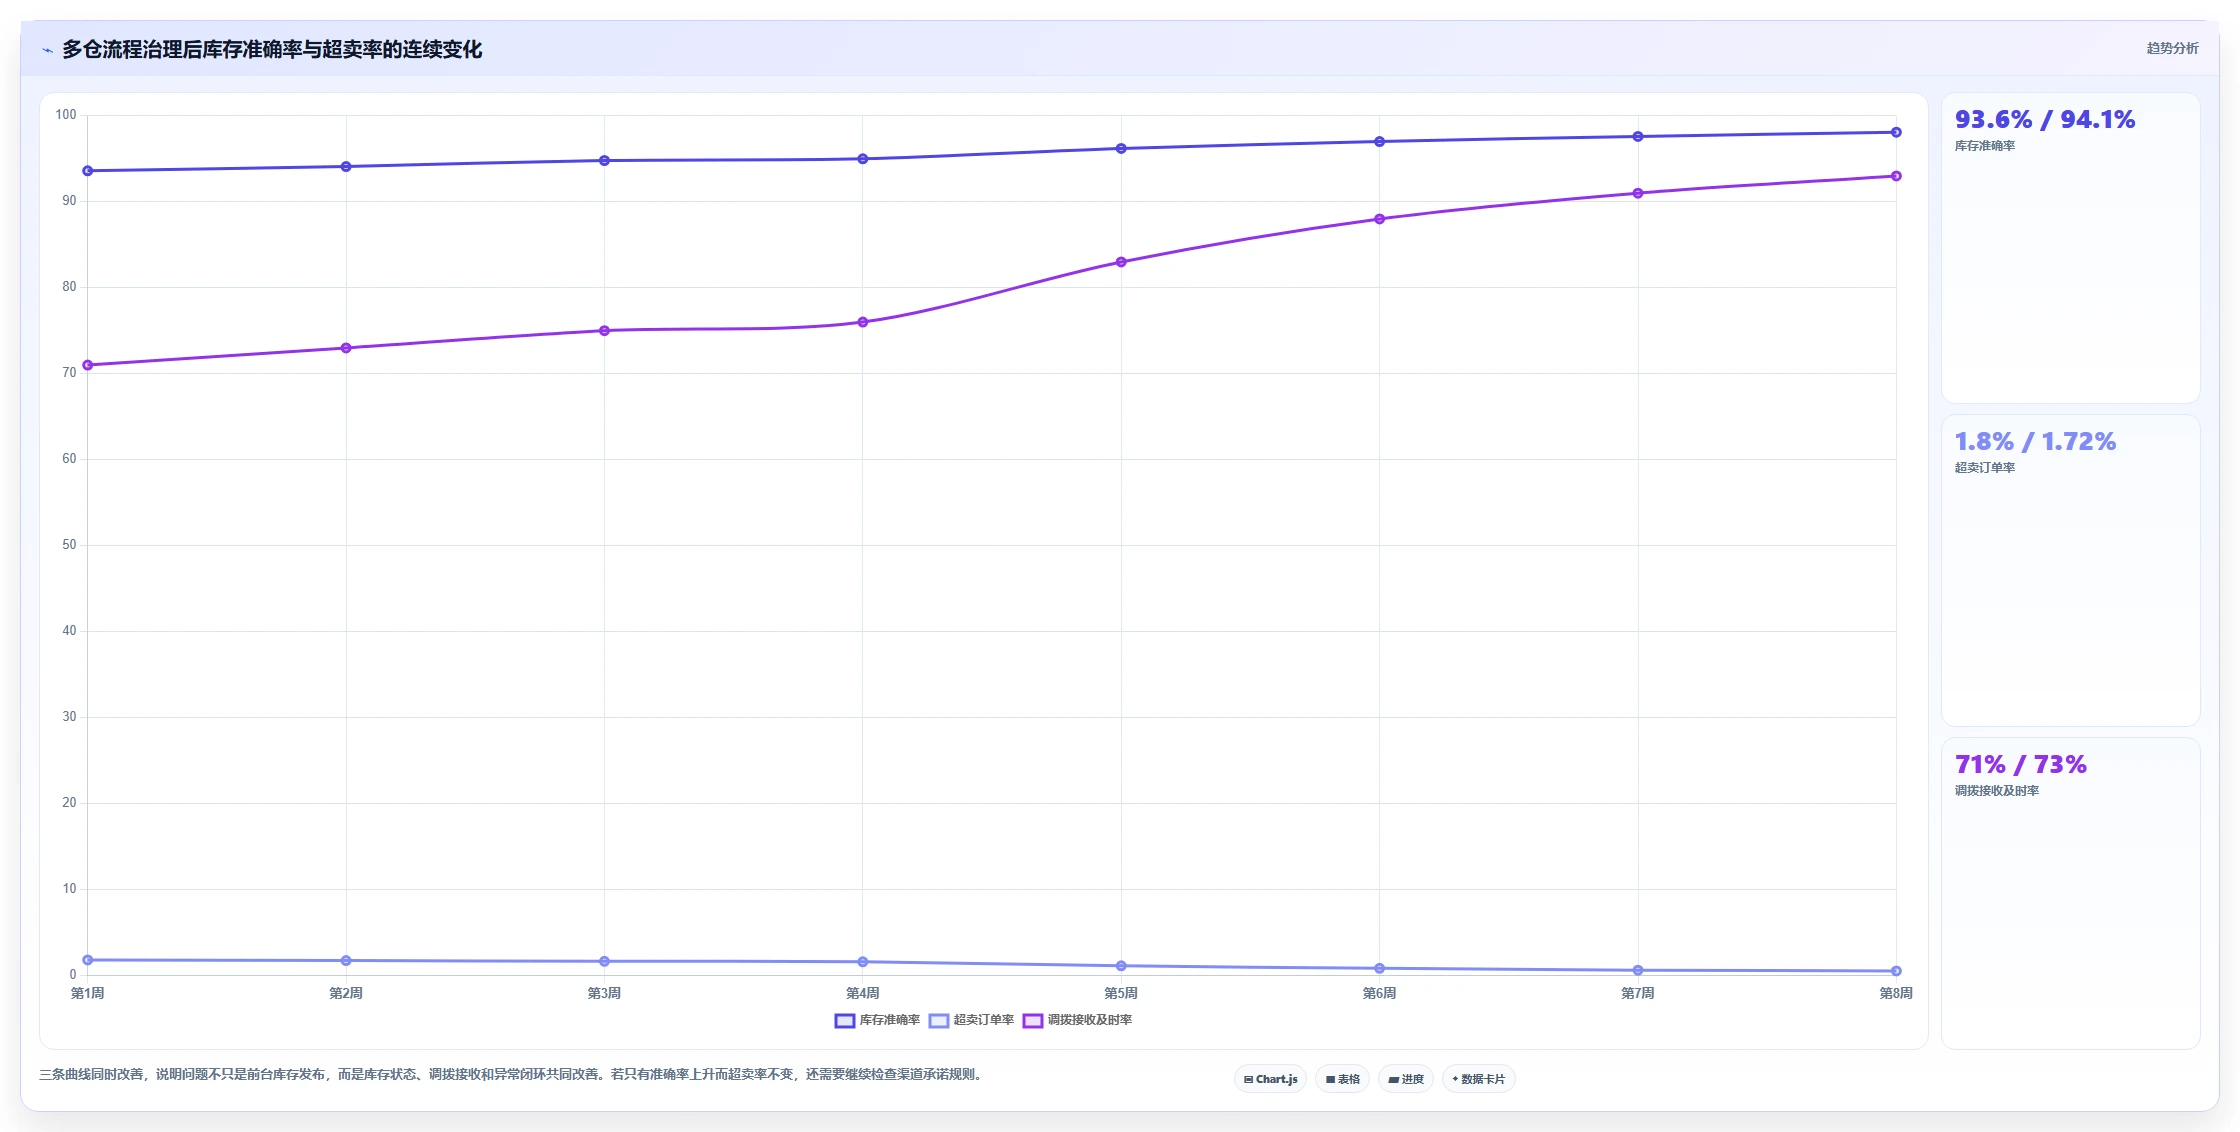Viewport: 2240px width, 1132px height.
Task: Click the x-axis label 第3周
Action: click(604, 993)
